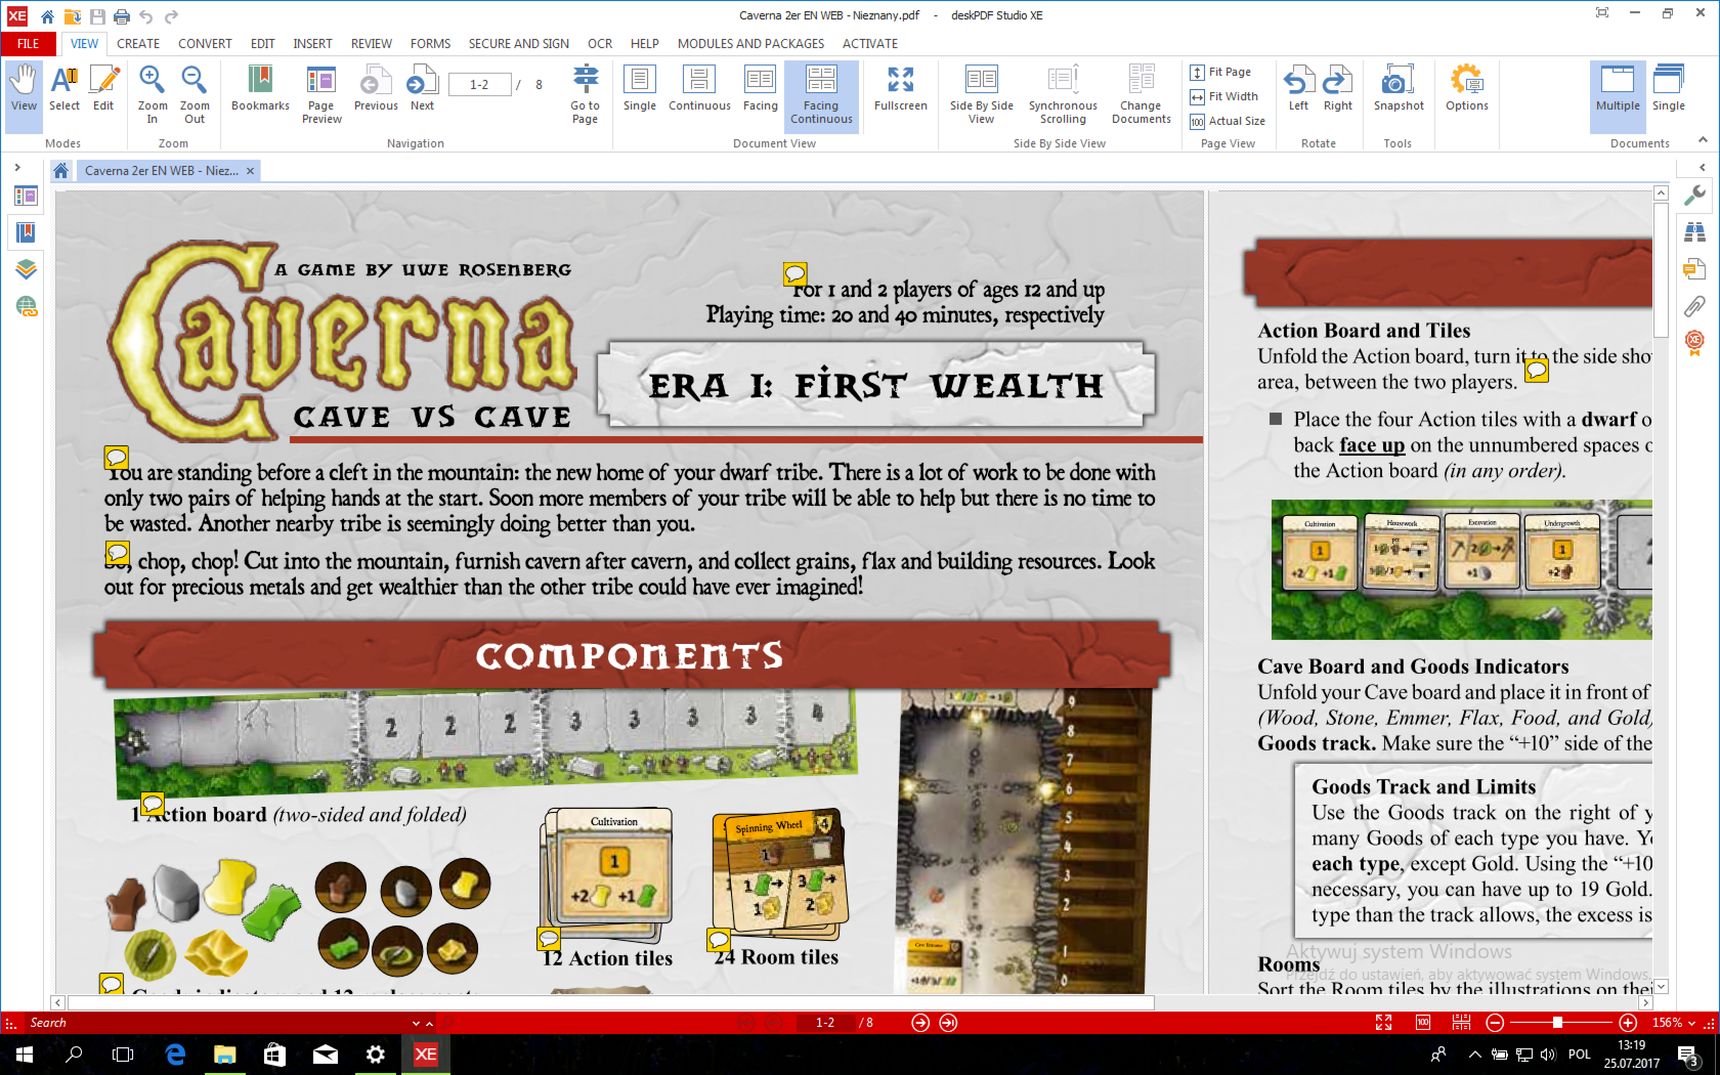The height and width of the screenshot is (1075, 1720).
Task: Open the bookmarks panel in left sidebar
Action: (26, 233)
